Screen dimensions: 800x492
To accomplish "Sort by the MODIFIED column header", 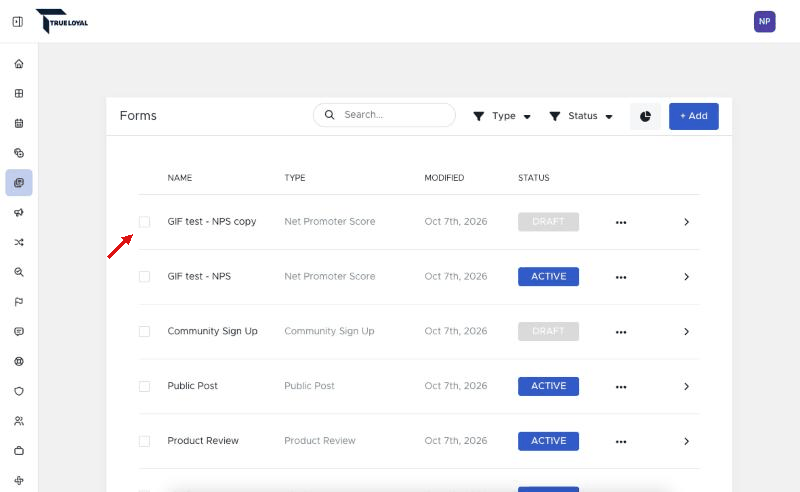I will click(444, 178).
